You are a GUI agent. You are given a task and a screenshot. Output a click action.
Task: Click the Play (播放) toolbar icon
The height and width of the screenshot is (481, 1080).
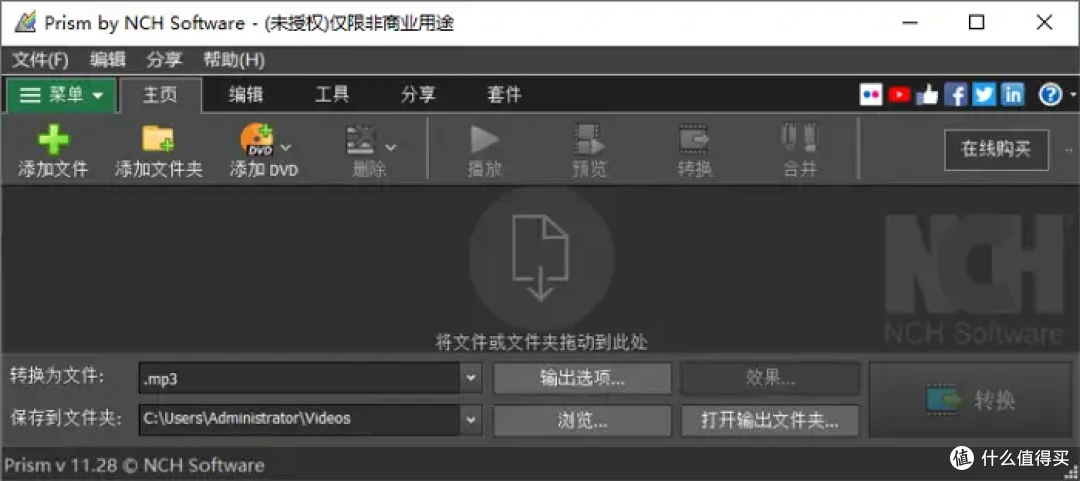coord(485,139)
